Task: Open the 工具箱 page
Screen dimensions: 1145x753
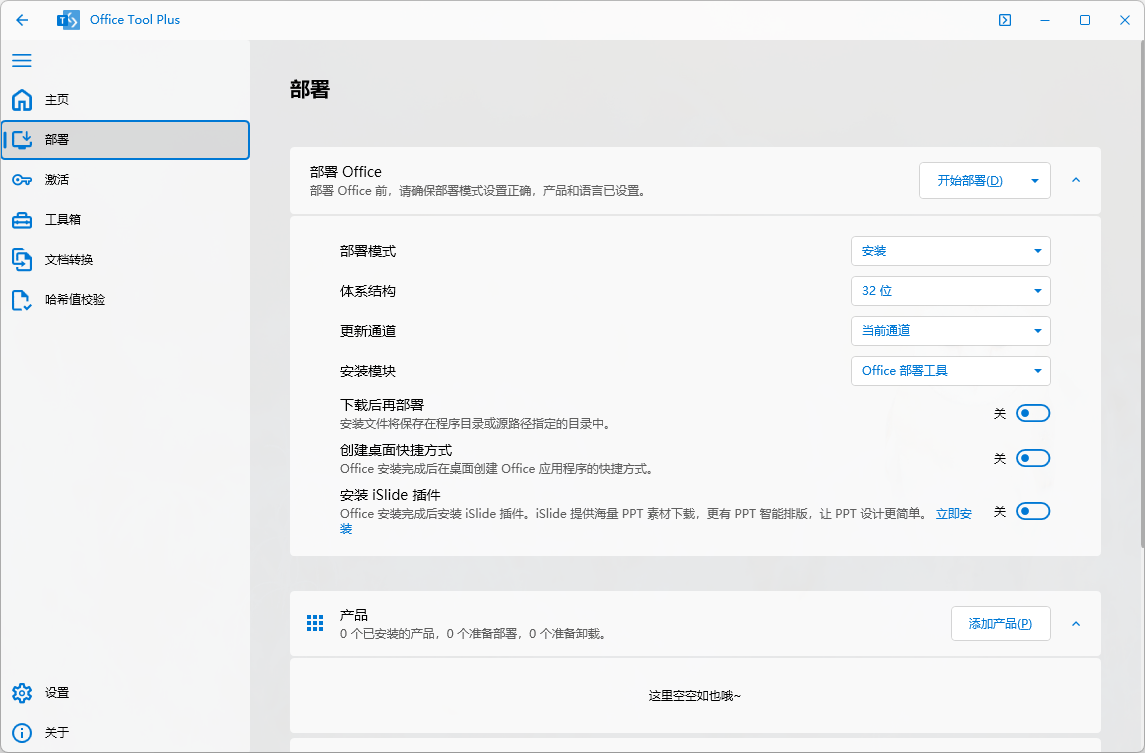Action: [x=126, y=219]
